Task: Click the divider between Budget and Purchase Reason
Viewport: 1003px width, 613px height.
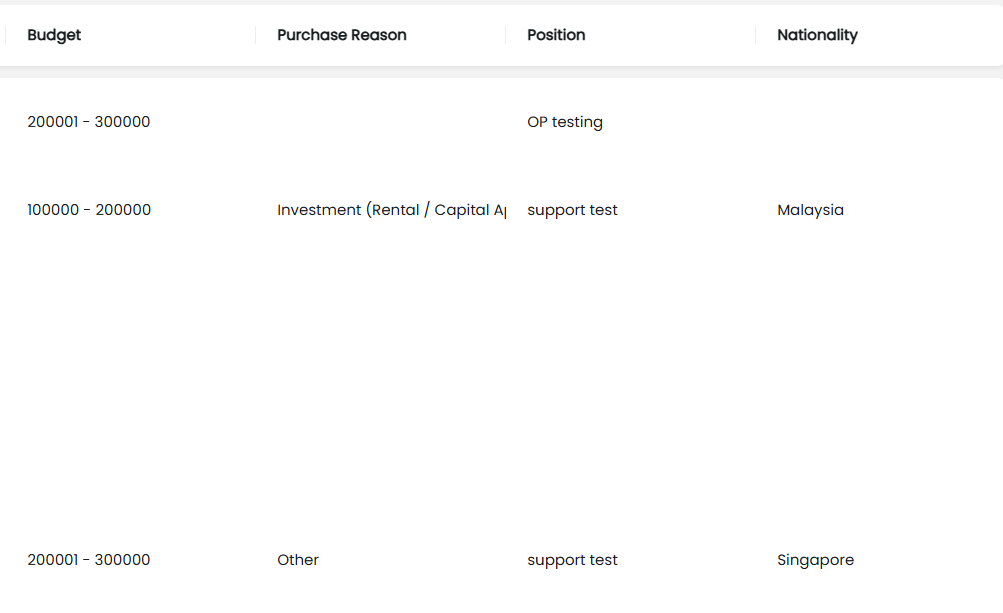Action: click(x=255, y=35)
